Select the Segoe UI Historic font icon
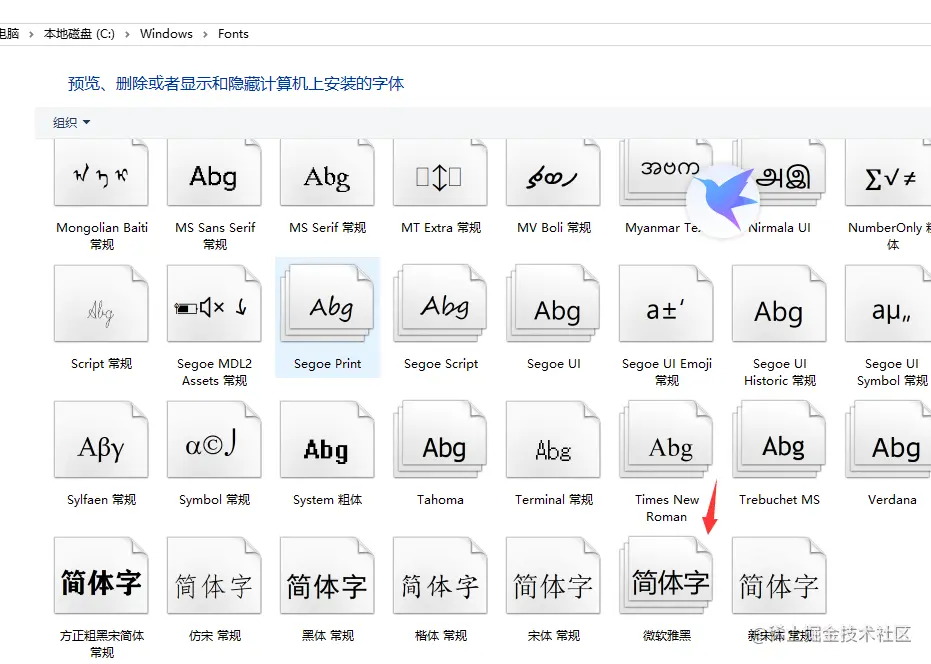Viewport: 931px width, 664px height. (779, 303)
